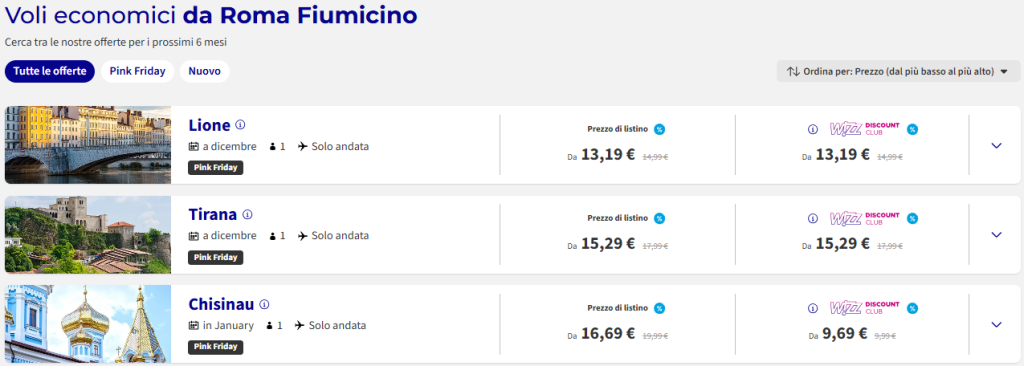The width and height of the screenshot is (1024, 366).
Task: Click info icon before Lione Wizz Discount Club
Action: (x=812, y=129)
